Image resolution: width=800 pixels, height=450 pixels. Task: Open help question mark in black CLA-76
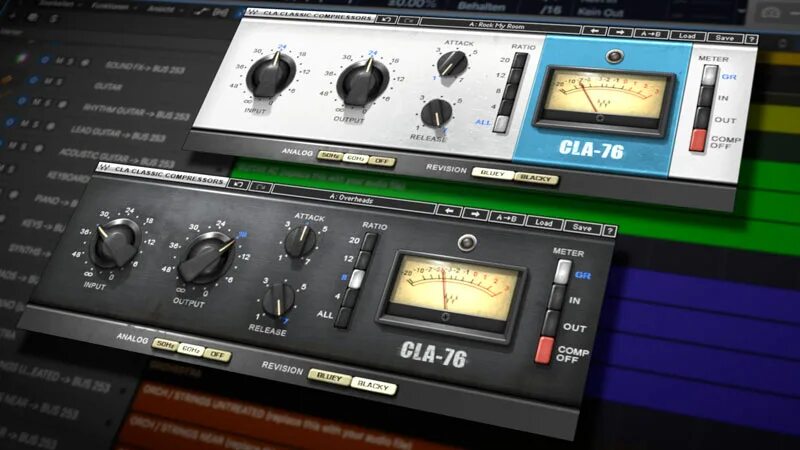click(x=609, y=231)
